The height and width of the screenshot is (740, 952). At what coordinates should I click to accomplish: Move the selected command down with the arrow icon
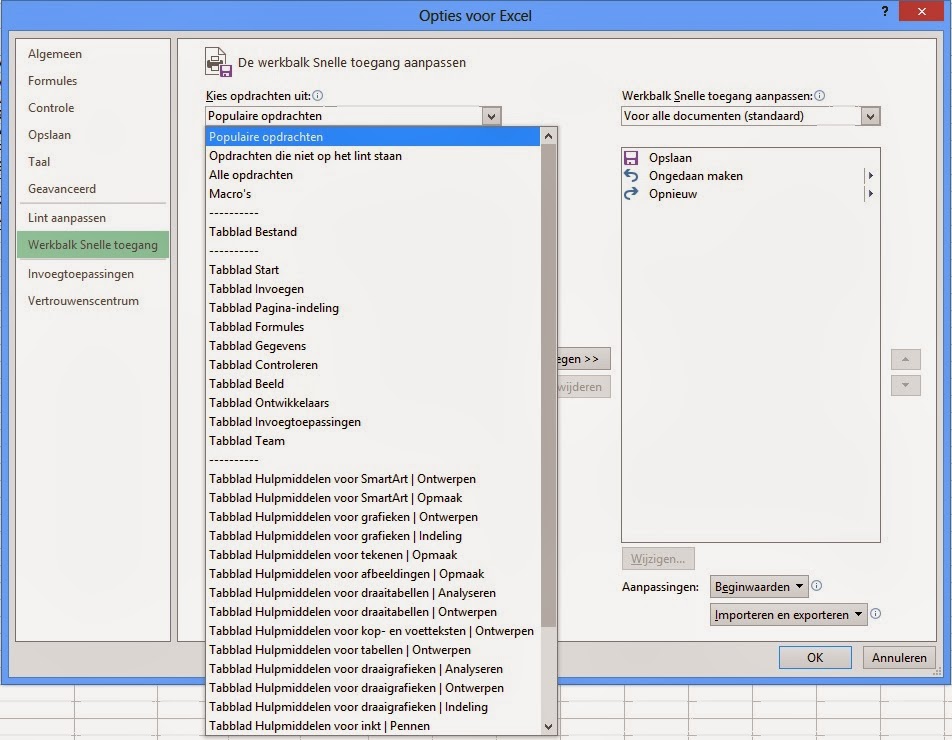pos(905,385)
